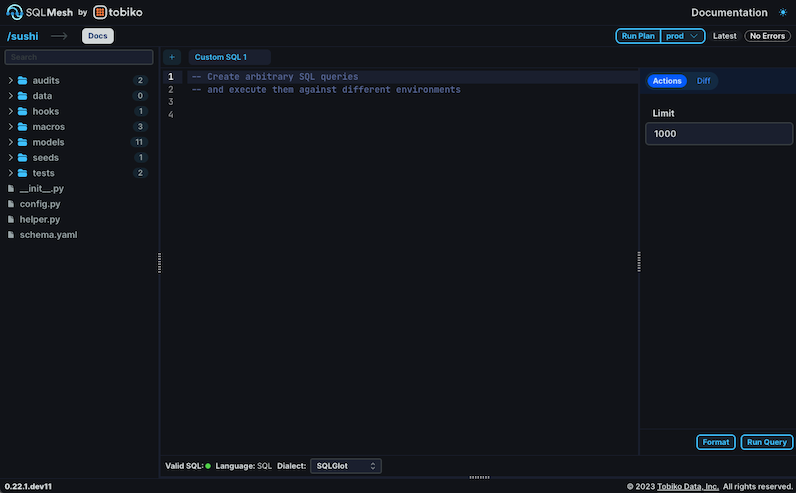Click the Format button
Viewport: 796px width, 493px height.
click(x=715, y=442)
